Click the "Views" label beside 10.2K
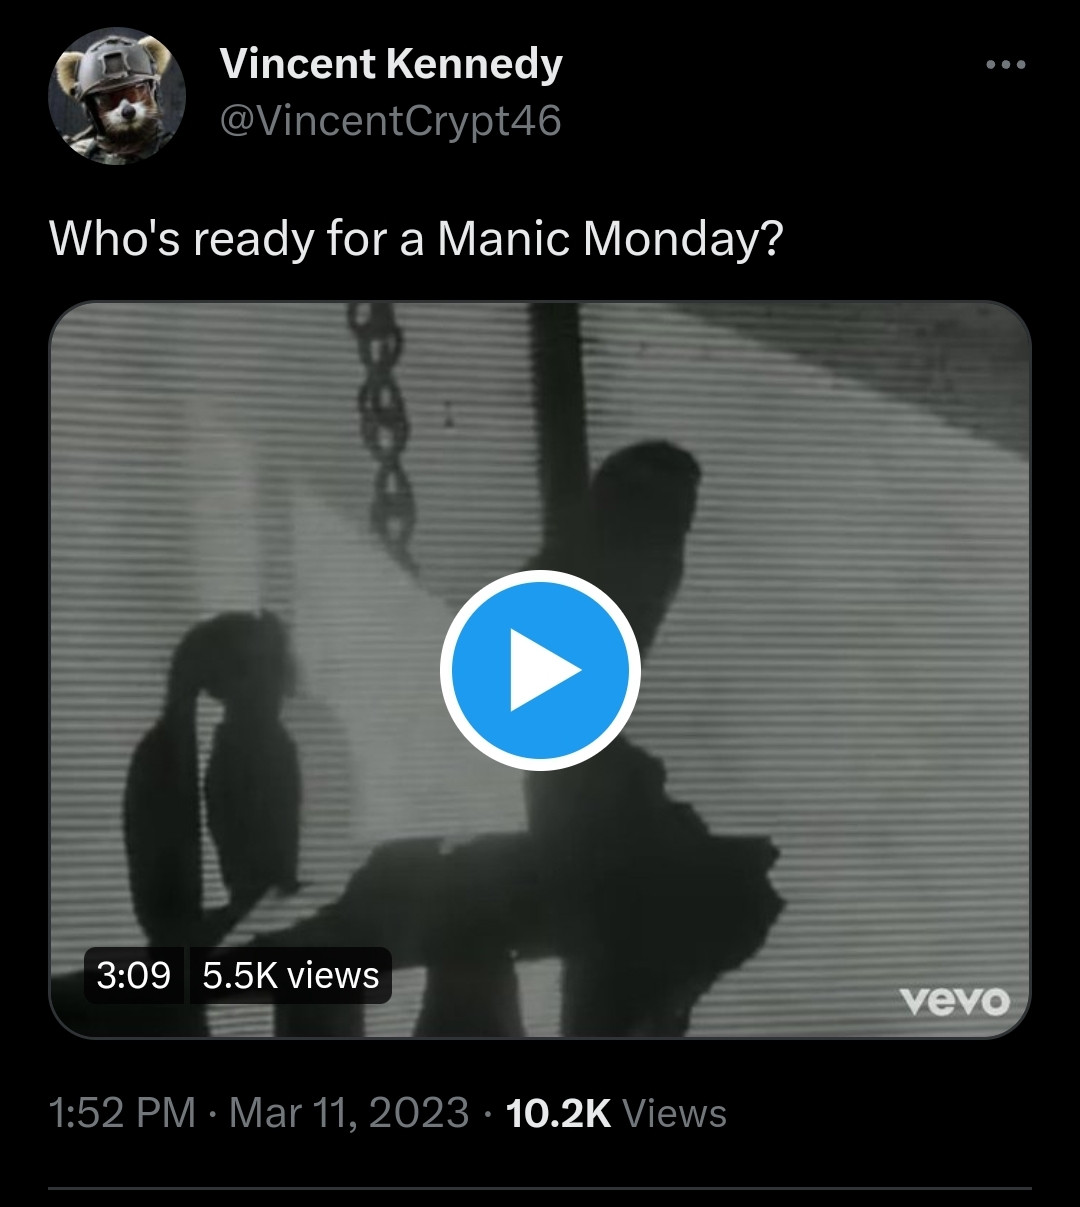Image resolution: width=1080 pixels, height=1207 pixels. 674,1113
